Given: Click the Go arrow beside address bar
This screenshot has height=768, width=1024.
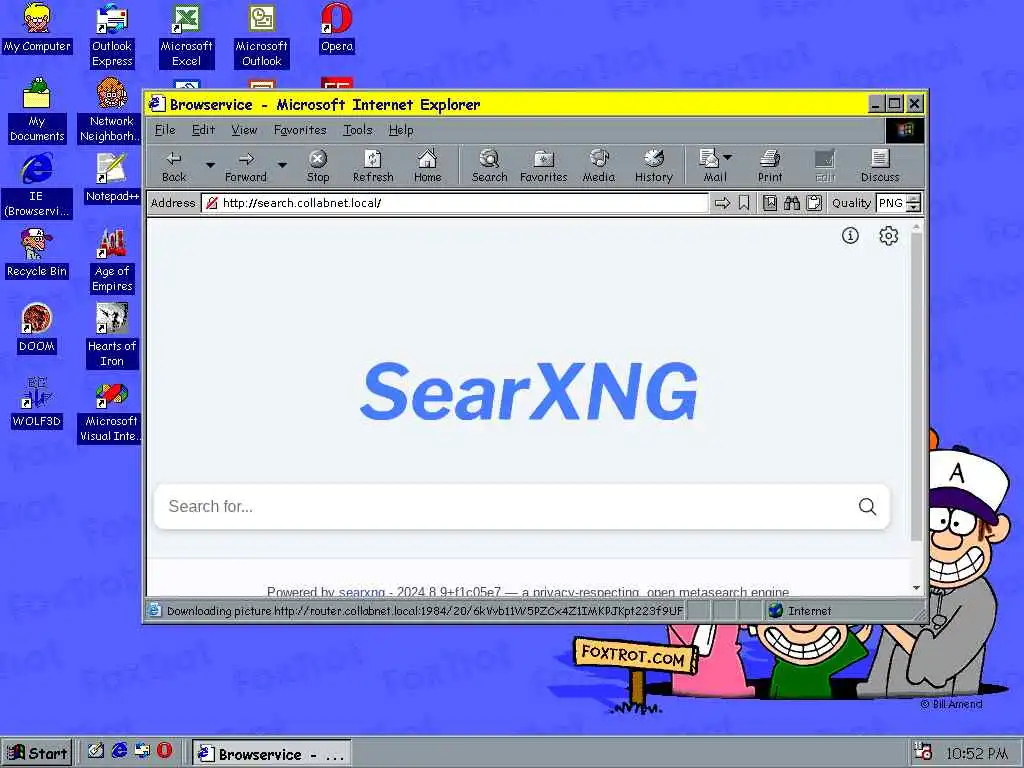Looking at the screenshot, I should point(722,203).
